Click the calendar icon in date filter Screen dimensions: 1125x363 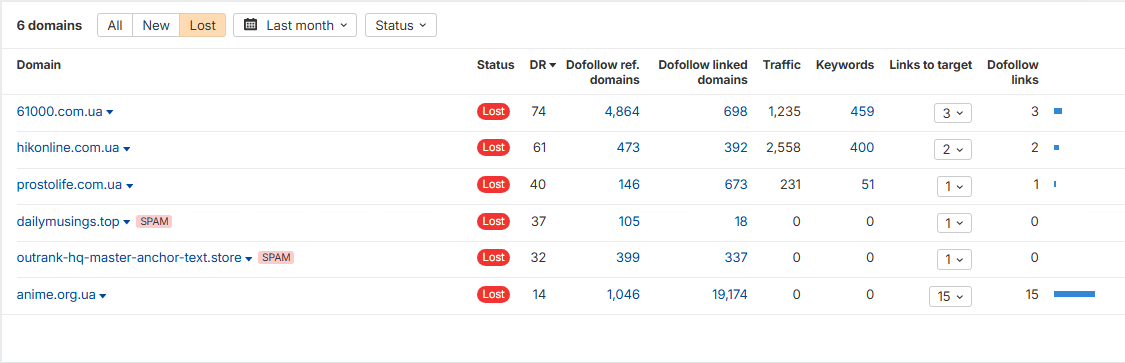coord(250,25)
